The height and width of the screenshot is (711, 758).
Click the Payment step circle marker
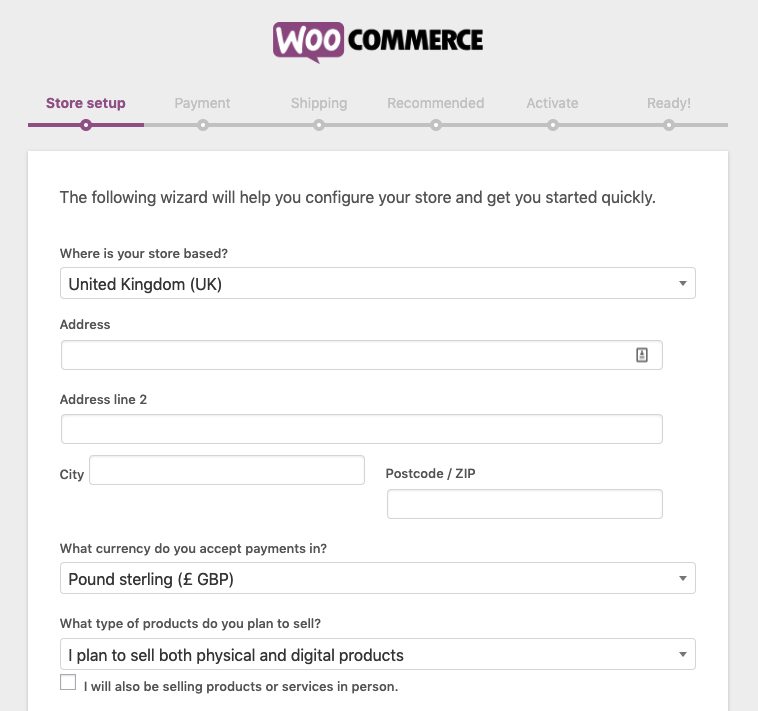pyautogui.click(x=203, y=125)
